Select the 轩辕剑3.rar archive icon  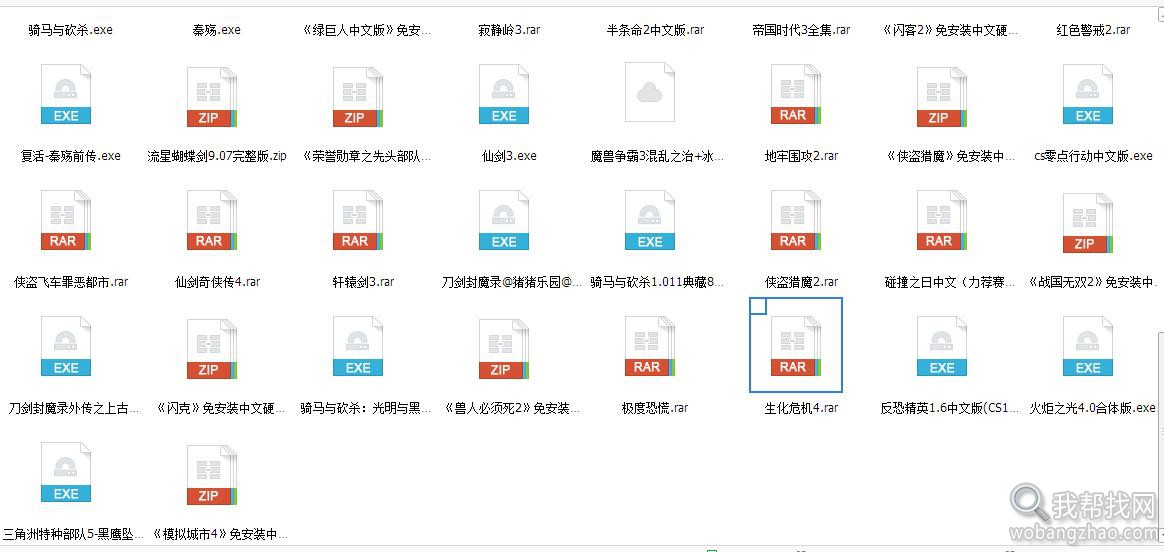pos(358,219)
